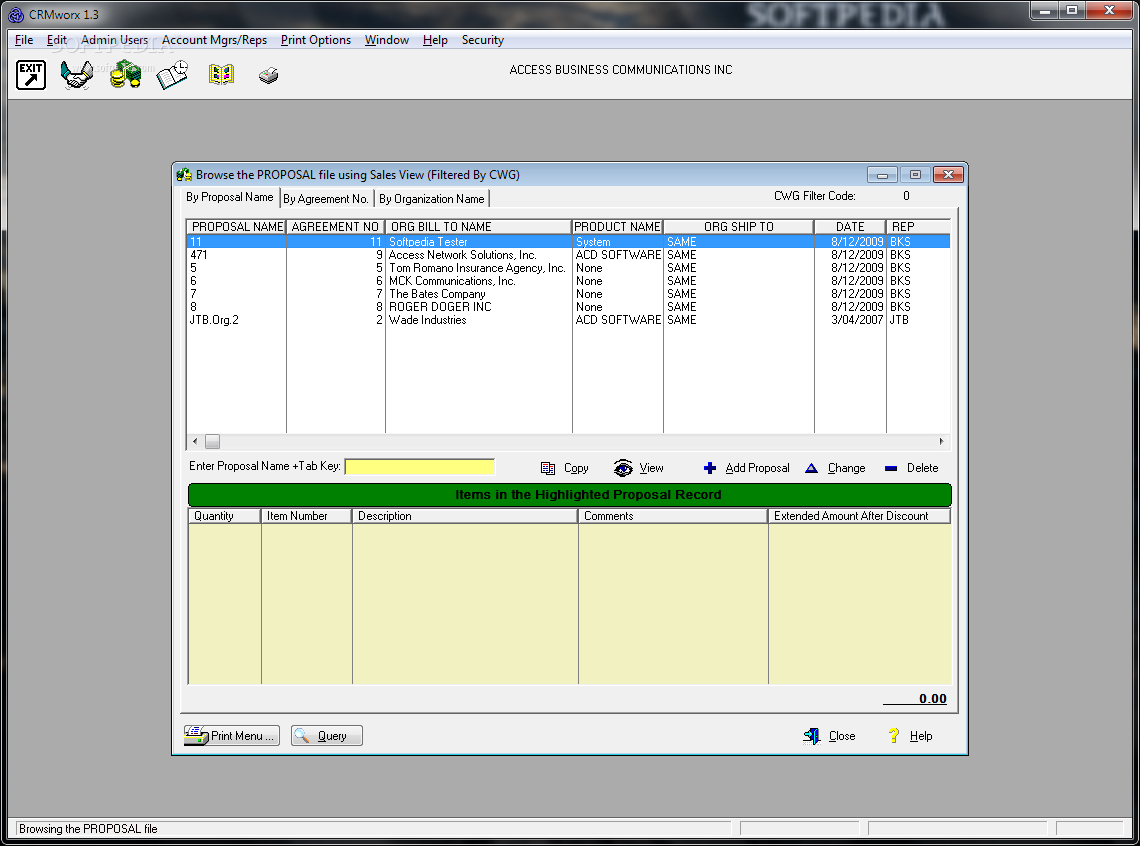This screenshot has height=846, width=1140.
Task: Click the horizontal scrollbar thumb in proposal list
Action: [x=212, y=441]
